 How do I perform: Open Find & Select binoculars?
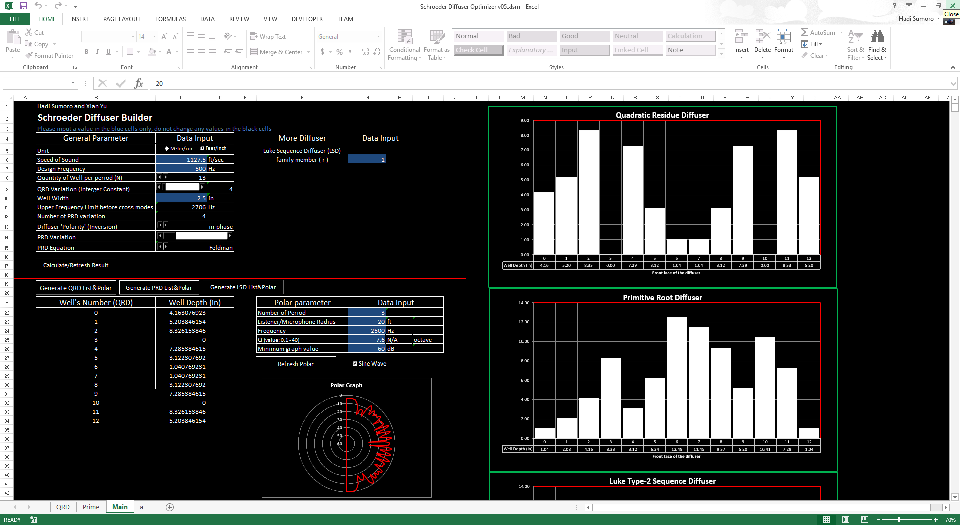(x=877, y=45)
